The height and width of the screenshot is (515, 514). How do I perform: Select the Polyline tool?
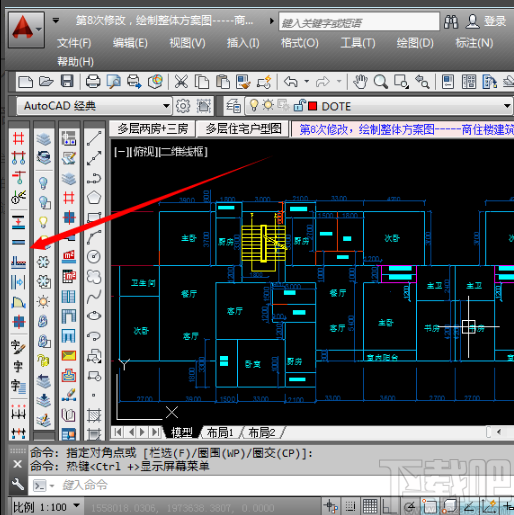click(94, 178)
